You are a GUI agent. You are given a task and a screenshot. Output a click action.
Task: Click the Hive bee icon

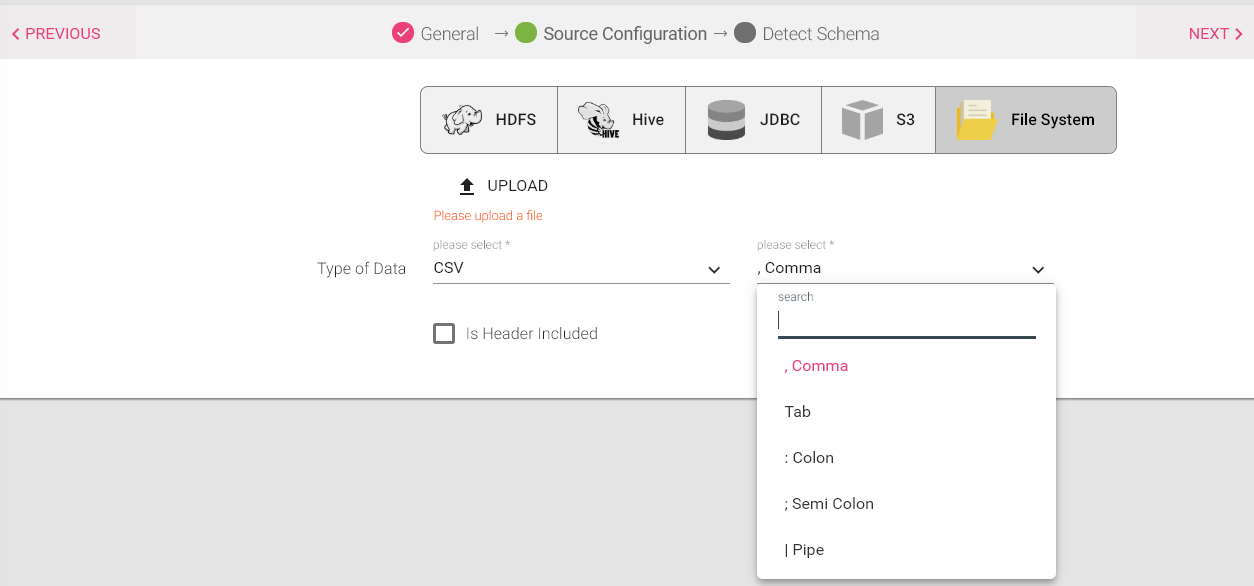598,120
